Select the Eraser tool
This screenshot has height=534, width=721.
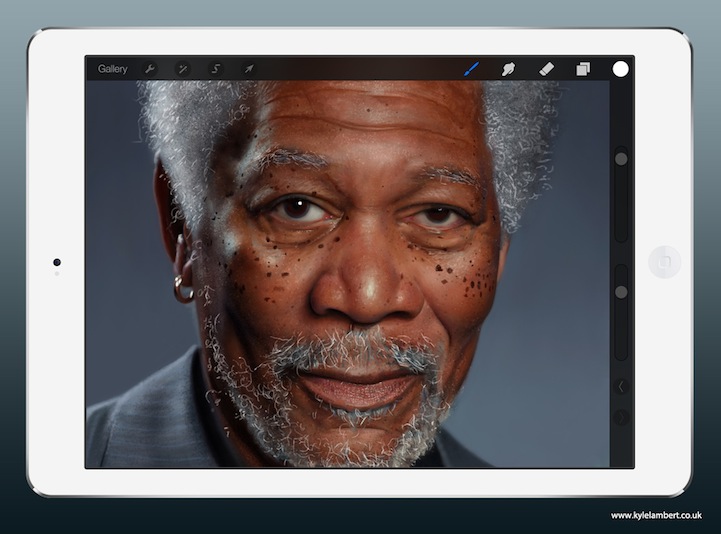point(545,69)
